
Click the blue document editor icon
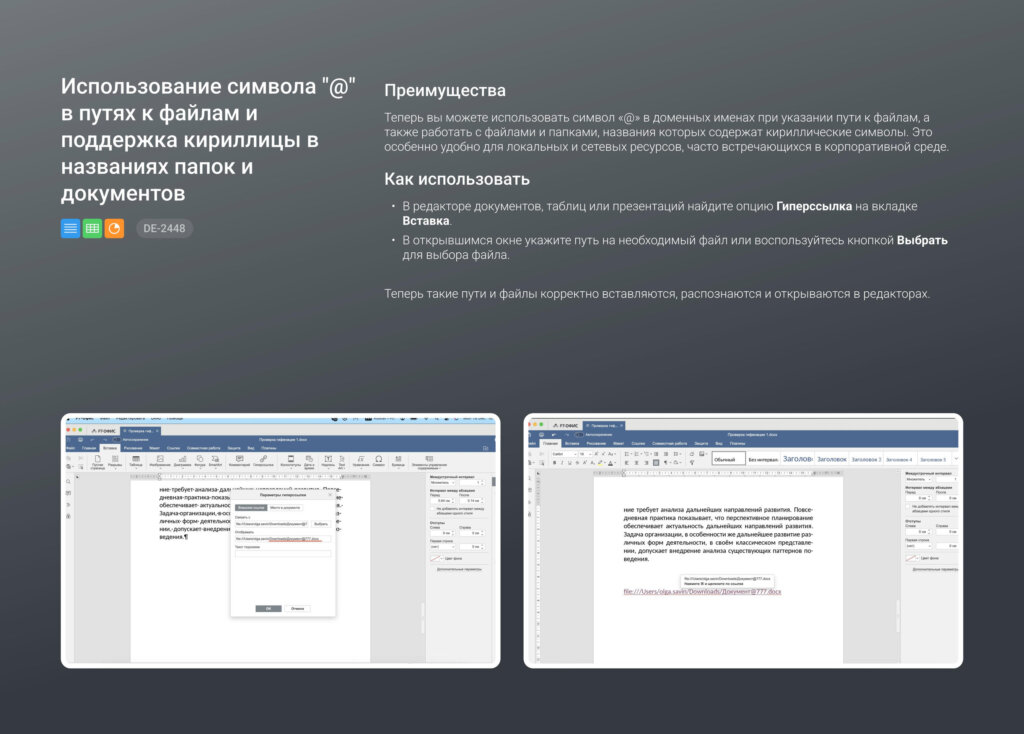coord(70,228)
